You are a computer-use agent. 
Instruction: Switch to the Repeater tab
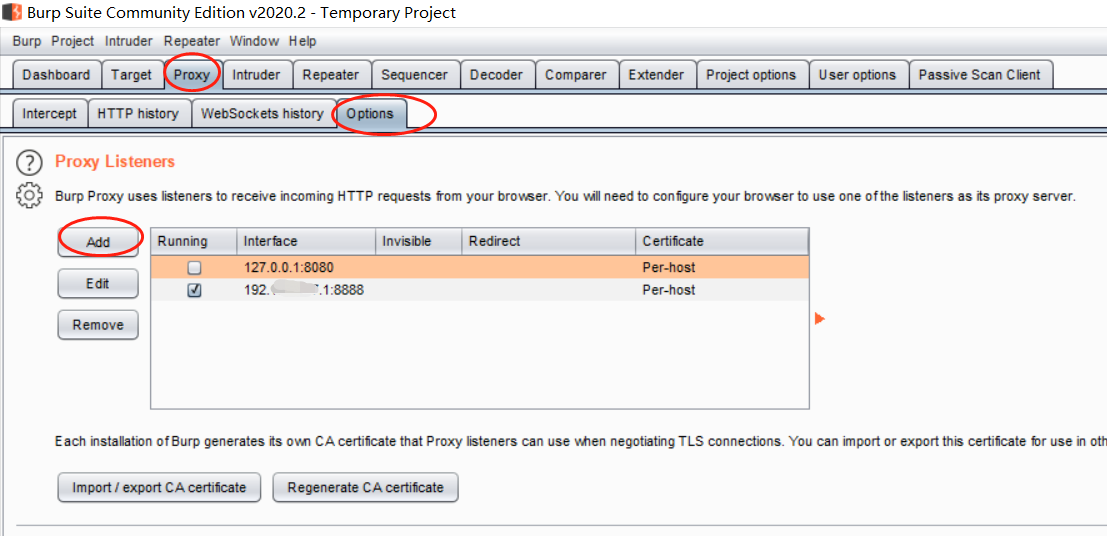click(x=331, y=75)
